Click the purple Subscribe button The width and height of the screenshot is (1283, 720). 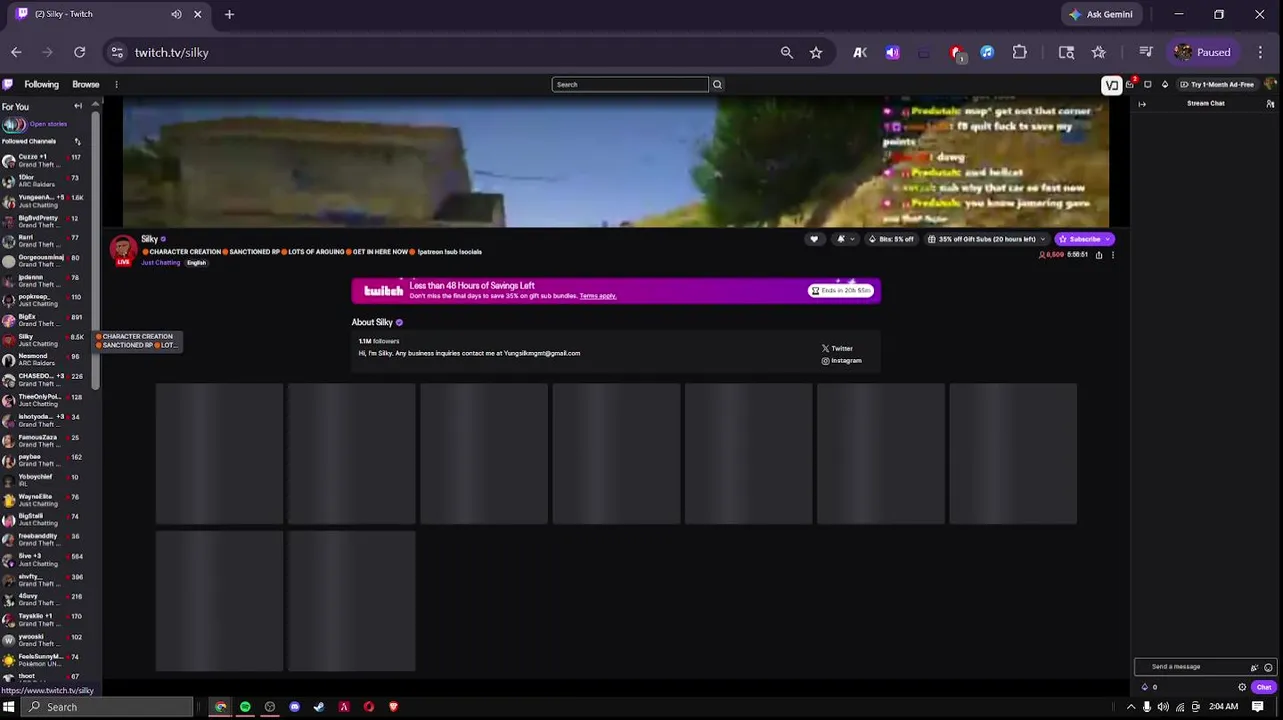(1085, 240)
